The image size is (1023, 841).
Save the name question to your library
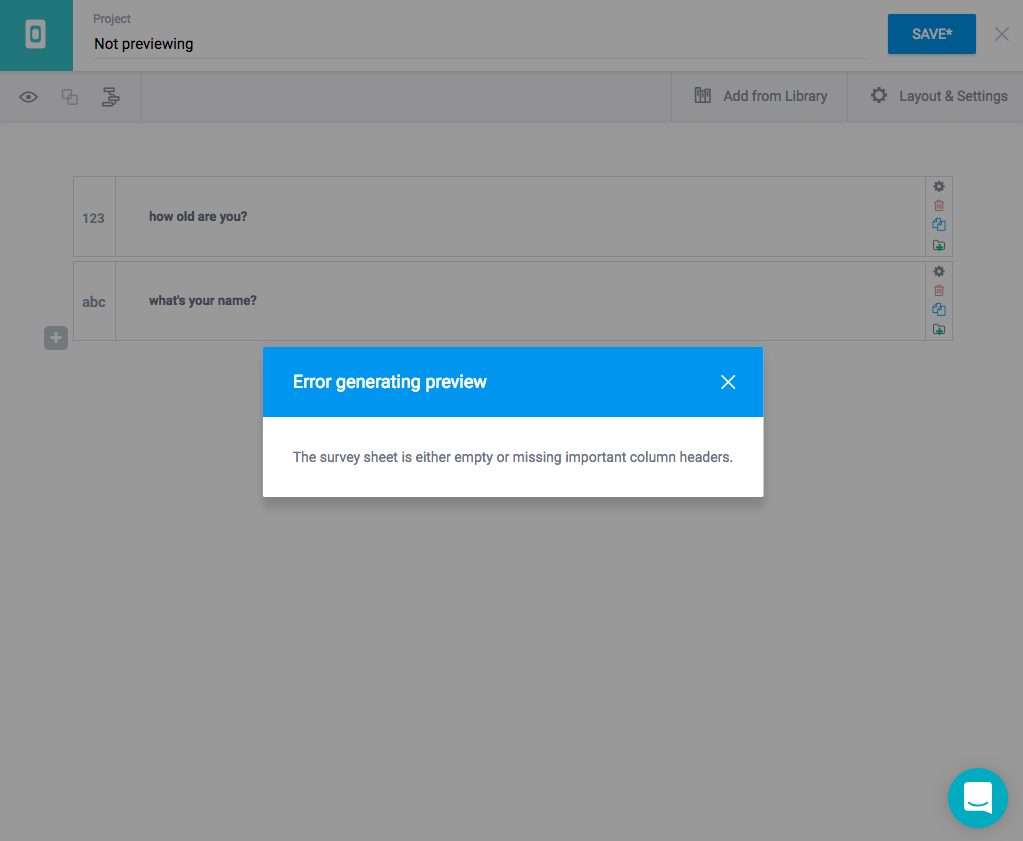point(938,329)
